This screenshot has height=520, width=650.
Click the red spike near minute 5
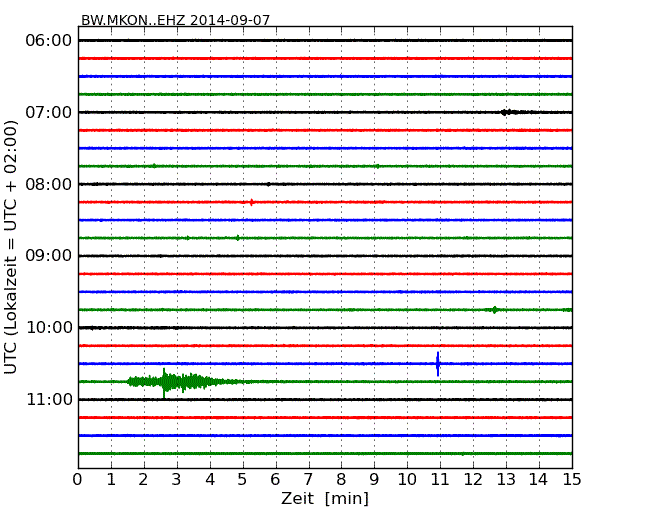[x=252, y=202]
